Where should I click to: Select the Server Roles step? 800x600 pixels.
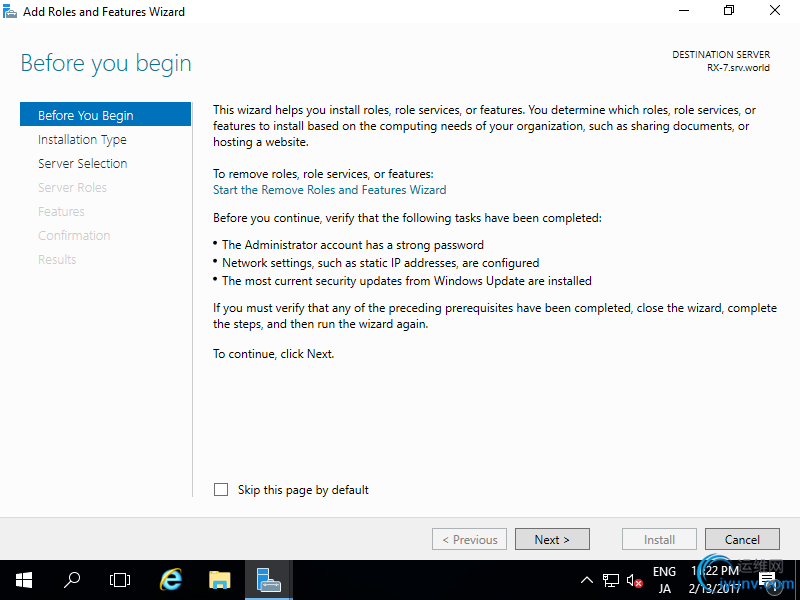click(72, 187)
